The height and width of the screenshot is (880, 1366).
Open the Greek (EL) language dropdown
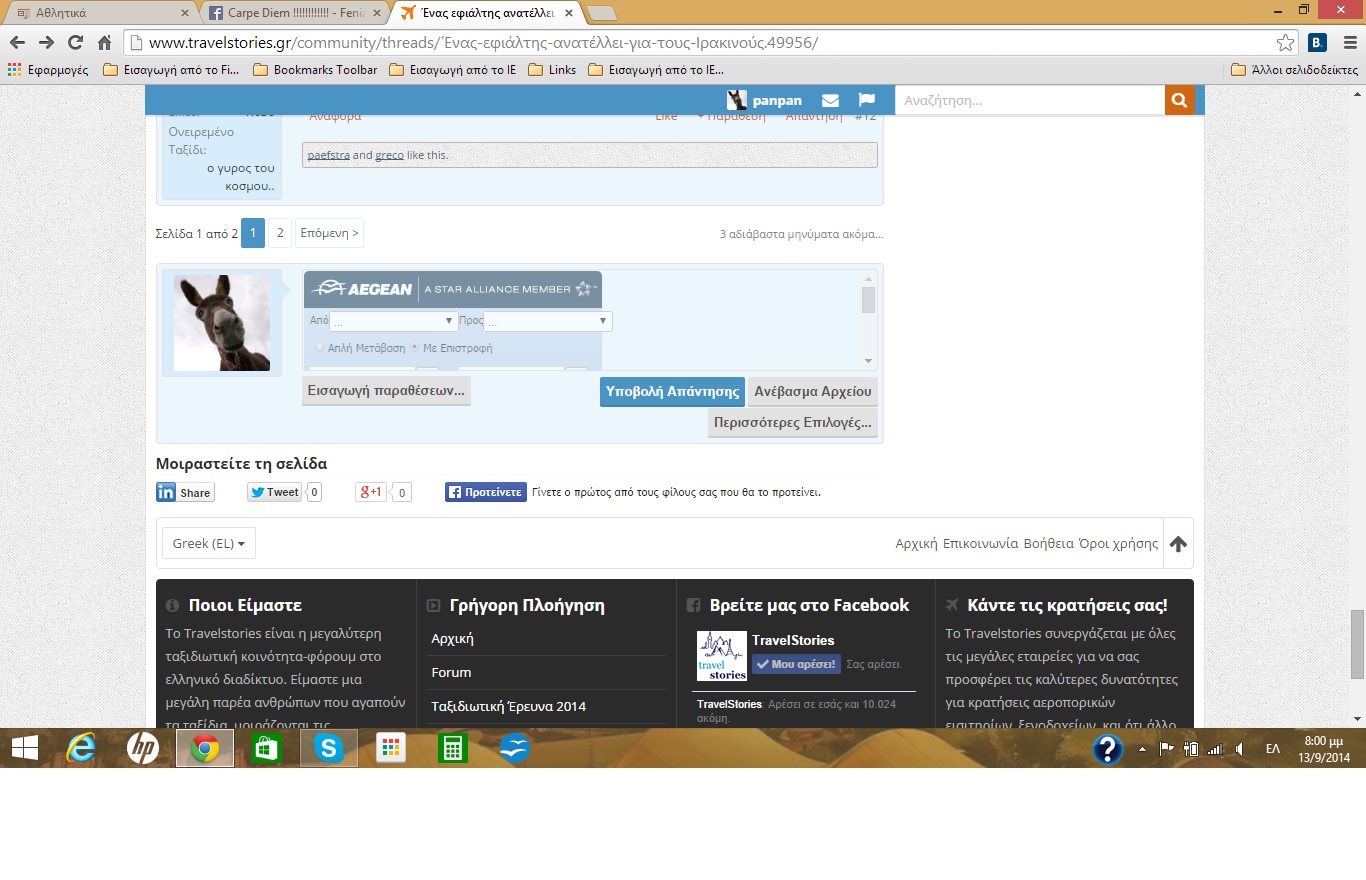click(x=208, y=543)
